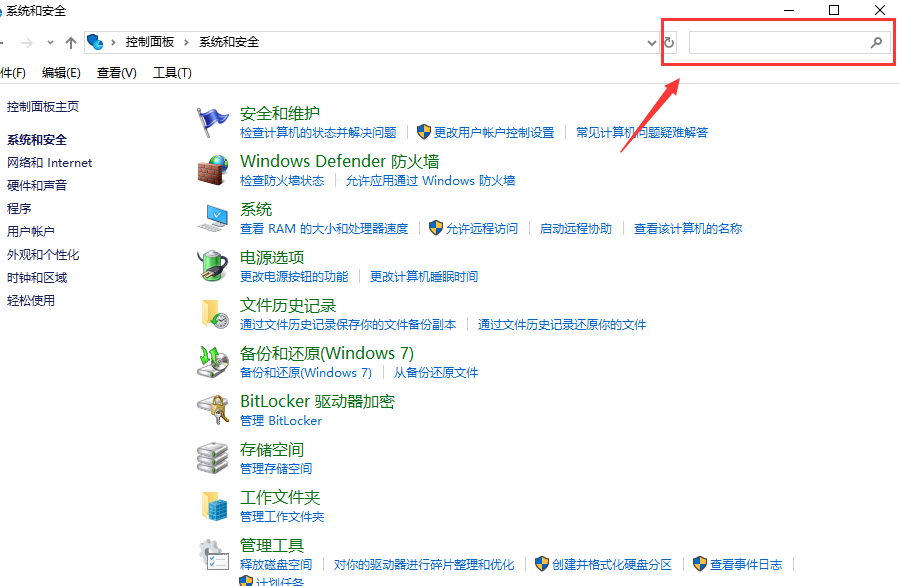Screen dimensions: 900x586
Task: Click the address bar path field
Action: (370, 42)
